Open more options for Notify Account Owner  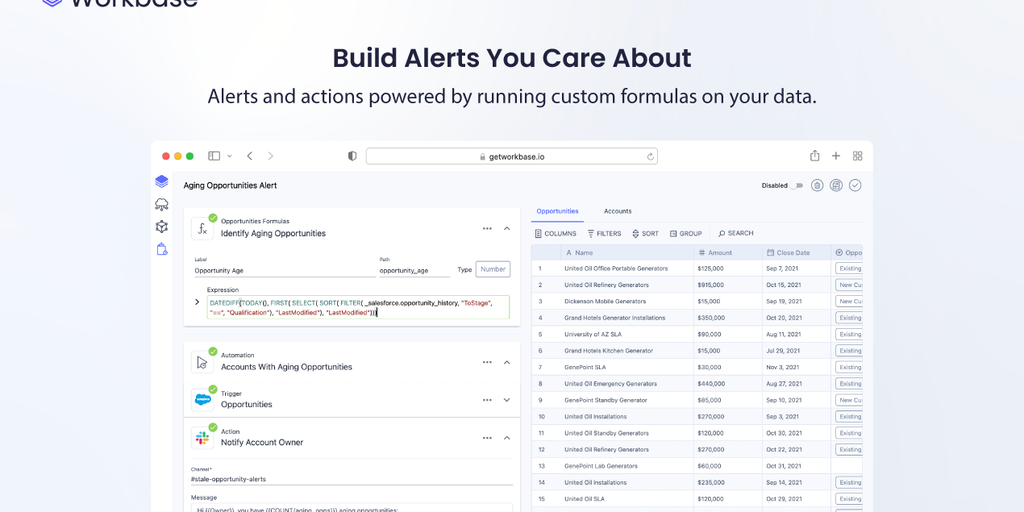click(487, 437)
